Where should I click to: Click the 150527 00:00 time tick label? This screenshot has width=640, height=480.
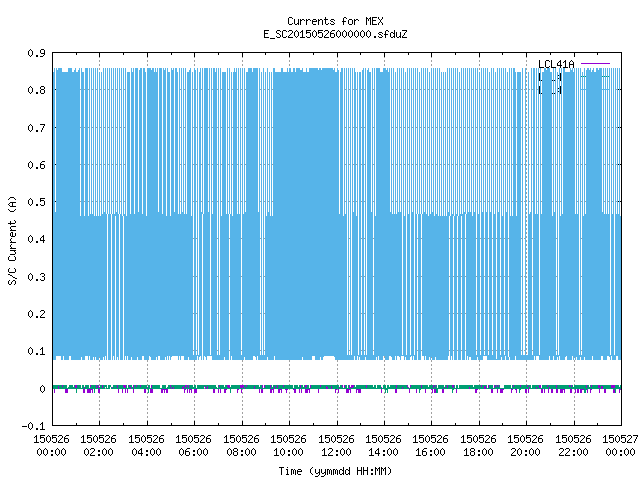pyautogui.click(x=620, y=446)
